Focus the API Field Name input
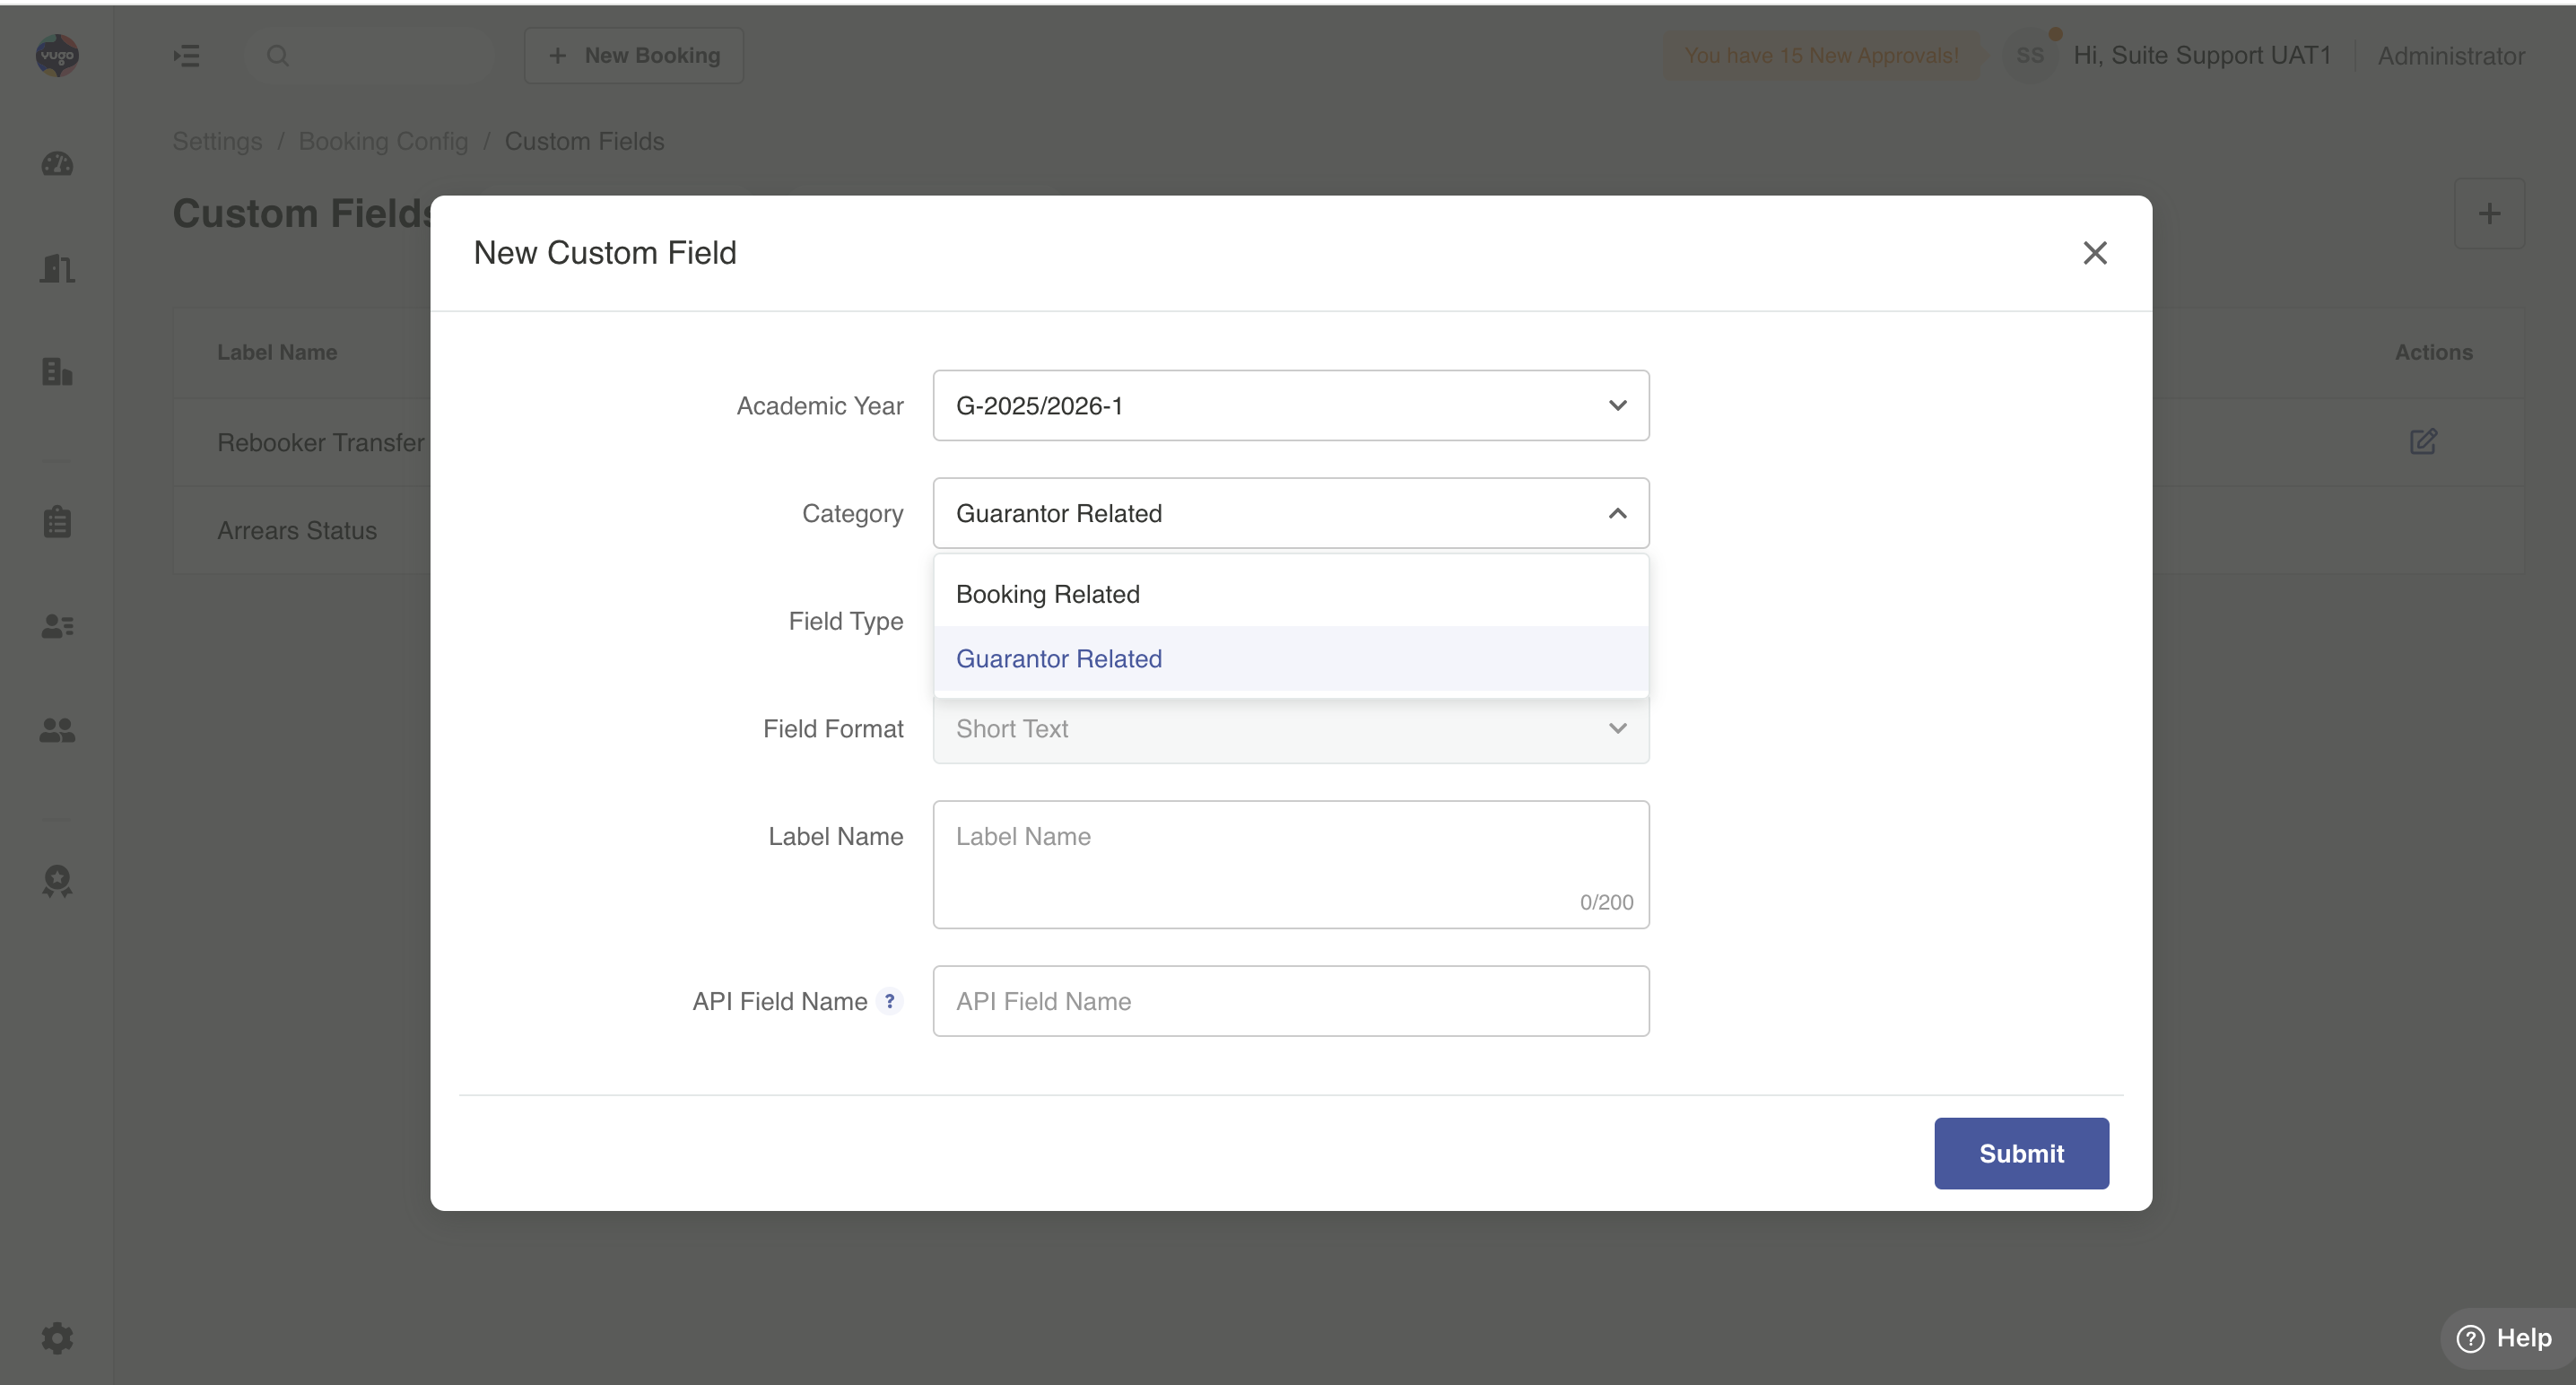The width and height of the screenshot is (2576, 1385). (1290, 1001)
